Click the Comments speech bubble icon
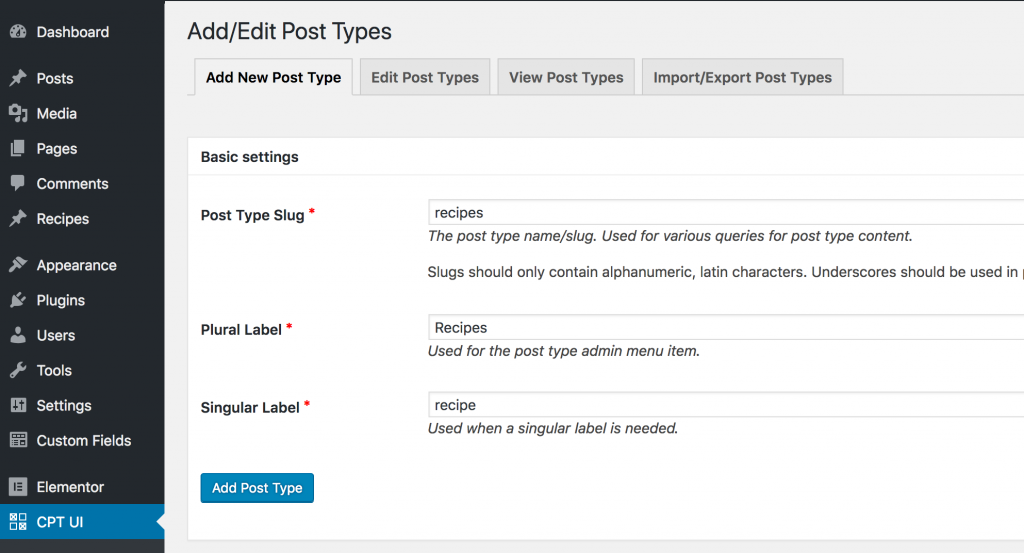Screen dimensions: 1024x553 coord(17,184)
